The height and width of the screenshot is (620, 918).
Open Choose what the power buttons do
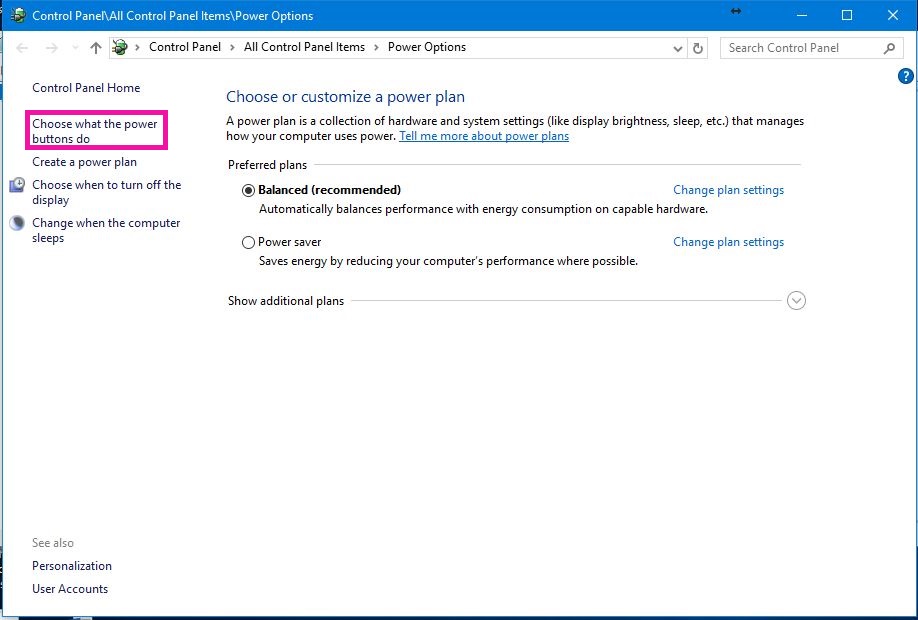pyautogui.click(x=95, y=131)
